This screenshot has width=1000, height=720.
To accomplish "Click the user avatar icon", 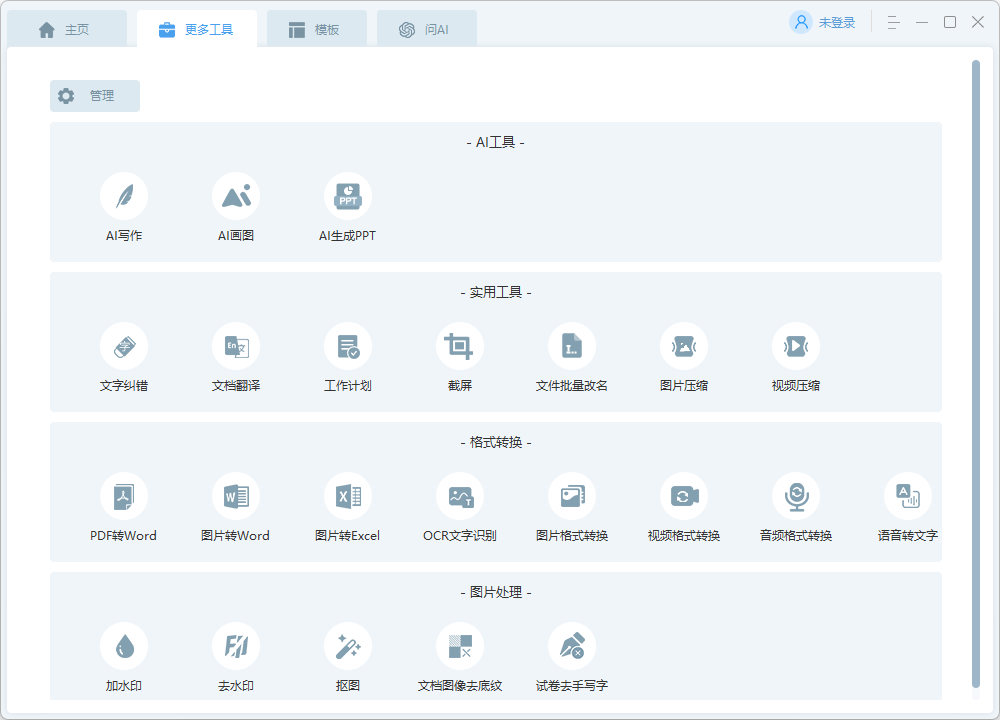I will click(x=801, y=22).
